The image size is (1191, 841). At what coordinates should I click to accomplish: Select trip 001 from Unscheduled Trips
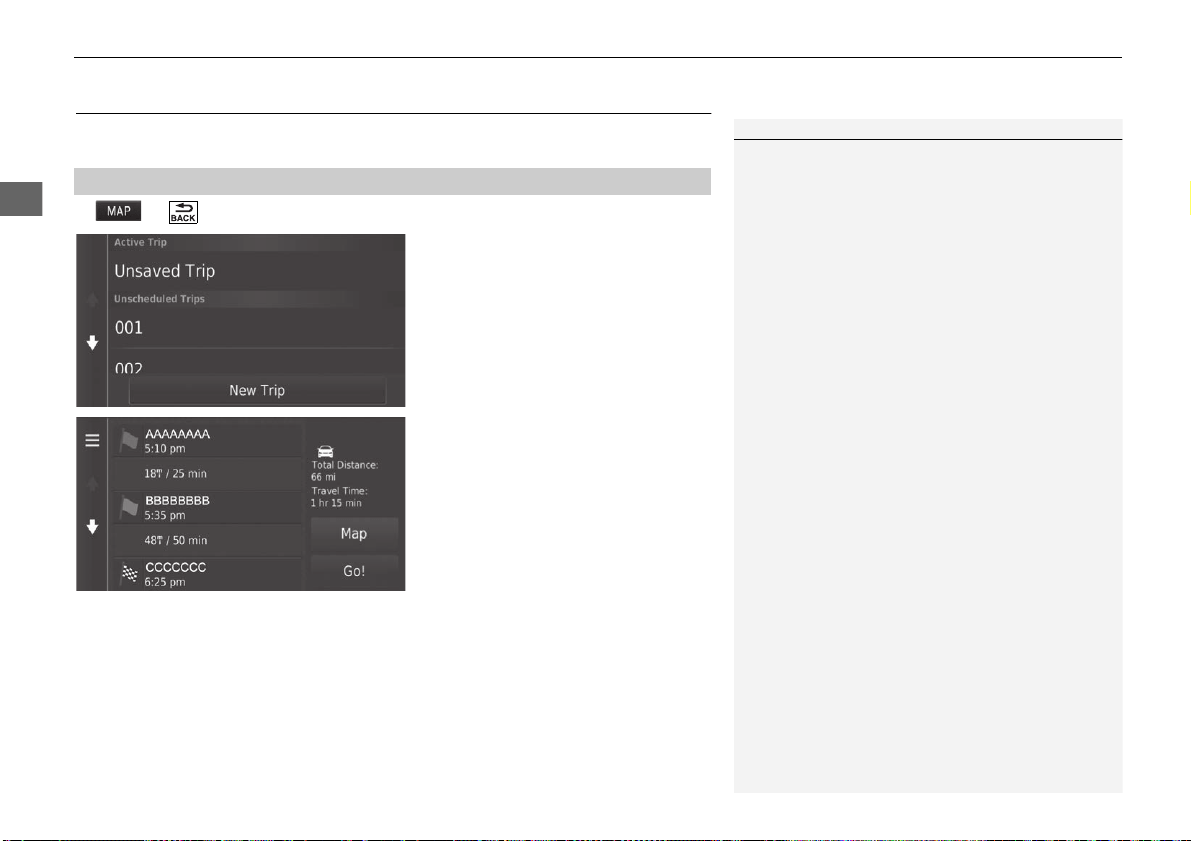tap(256, 328)
